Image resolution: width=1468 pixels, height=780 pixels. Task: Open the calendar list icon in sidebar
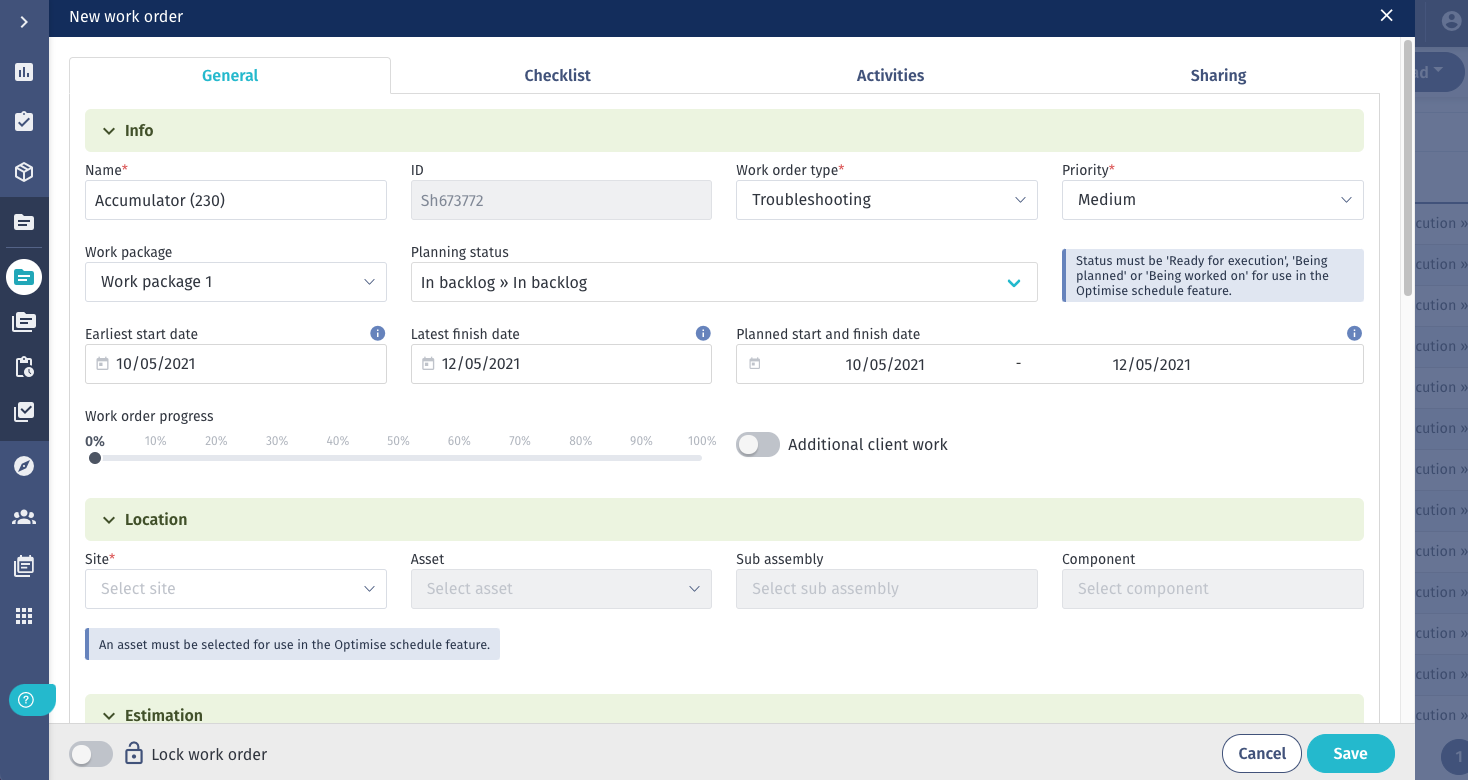24,566
